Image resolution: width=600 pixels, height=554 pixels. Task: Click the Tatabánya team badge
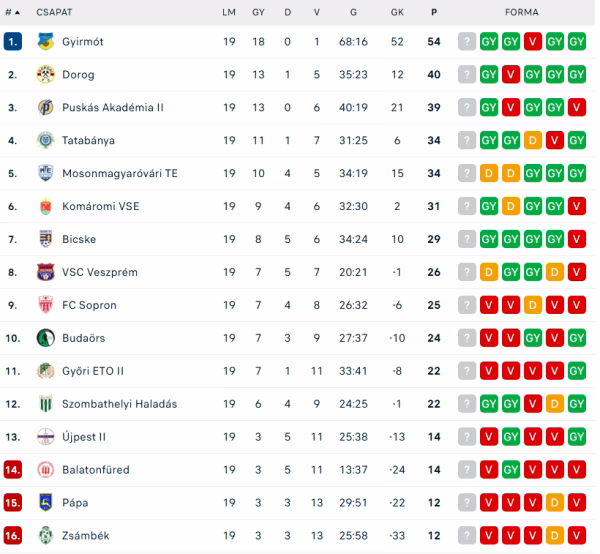(x=45, y=141)
